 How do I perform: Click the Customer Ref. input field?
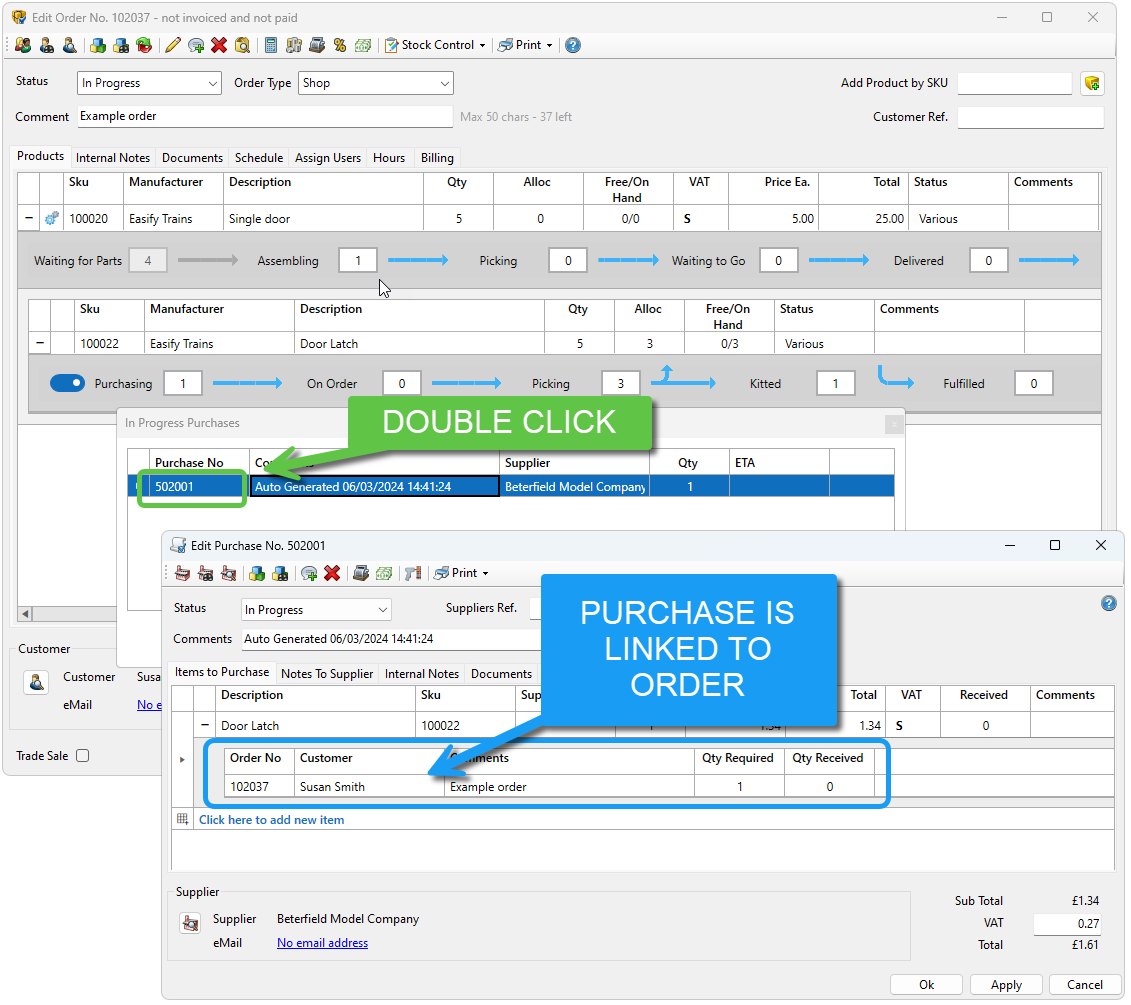tap(1030, 117)
